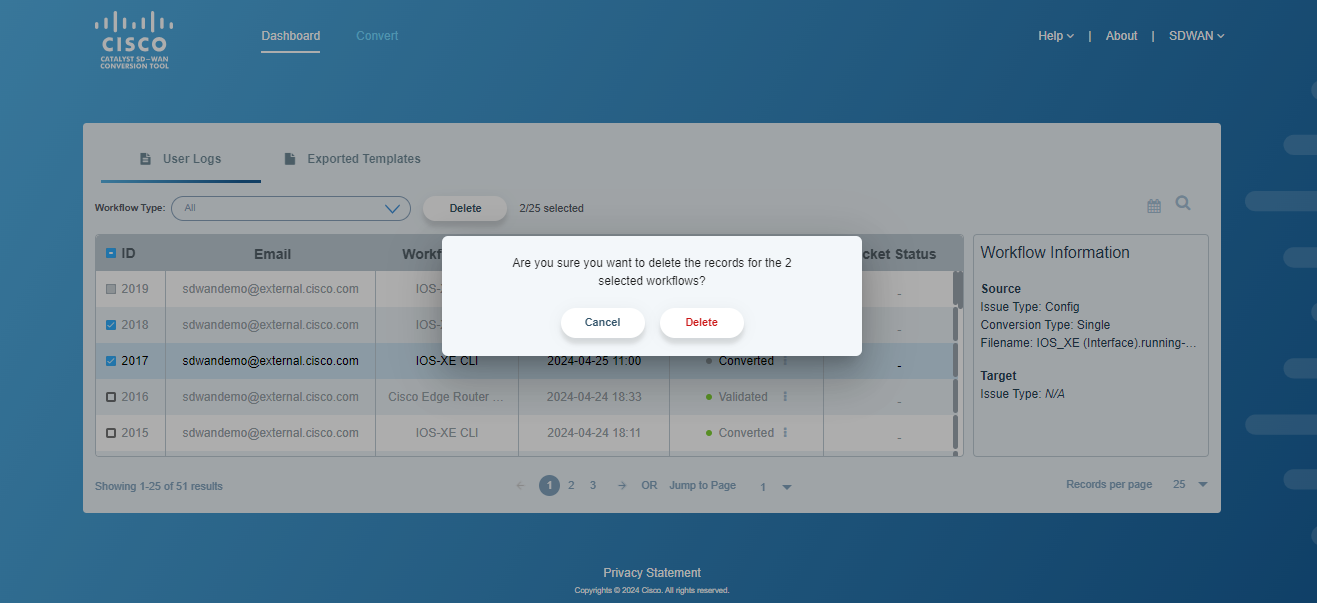This screenshot has width=1317, height=603.
Task: Expand the Help menu
Action: (x=1056, y=36)
